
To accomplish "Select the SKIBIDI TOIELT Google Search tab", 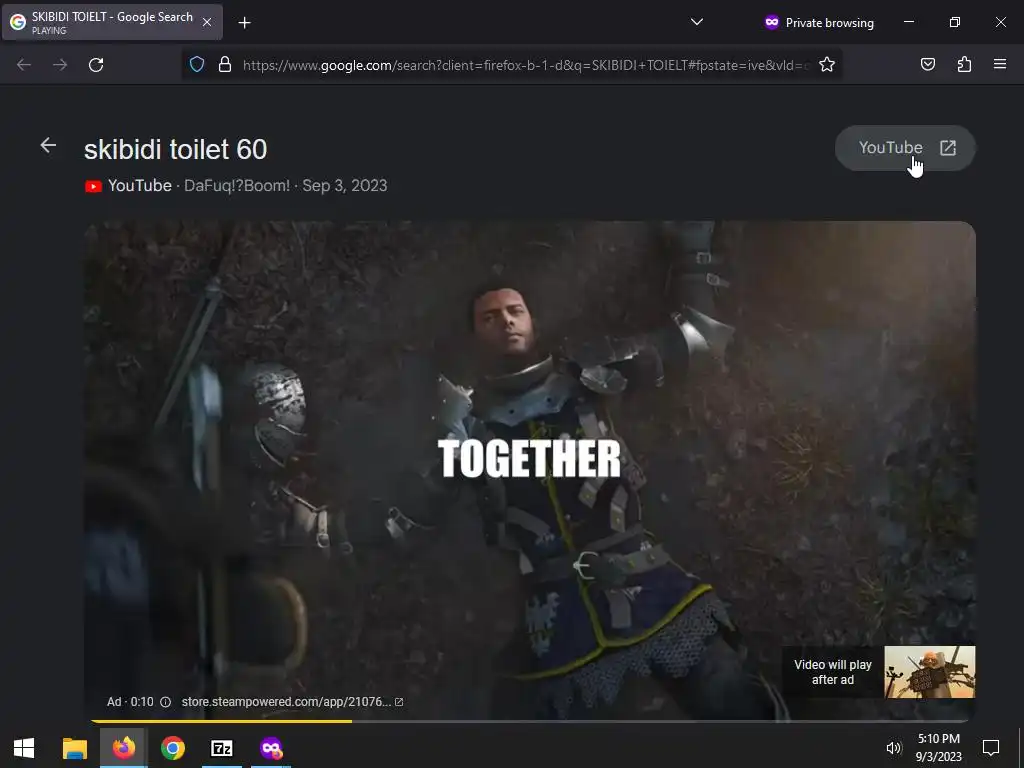I will click(x=112, y=22).
